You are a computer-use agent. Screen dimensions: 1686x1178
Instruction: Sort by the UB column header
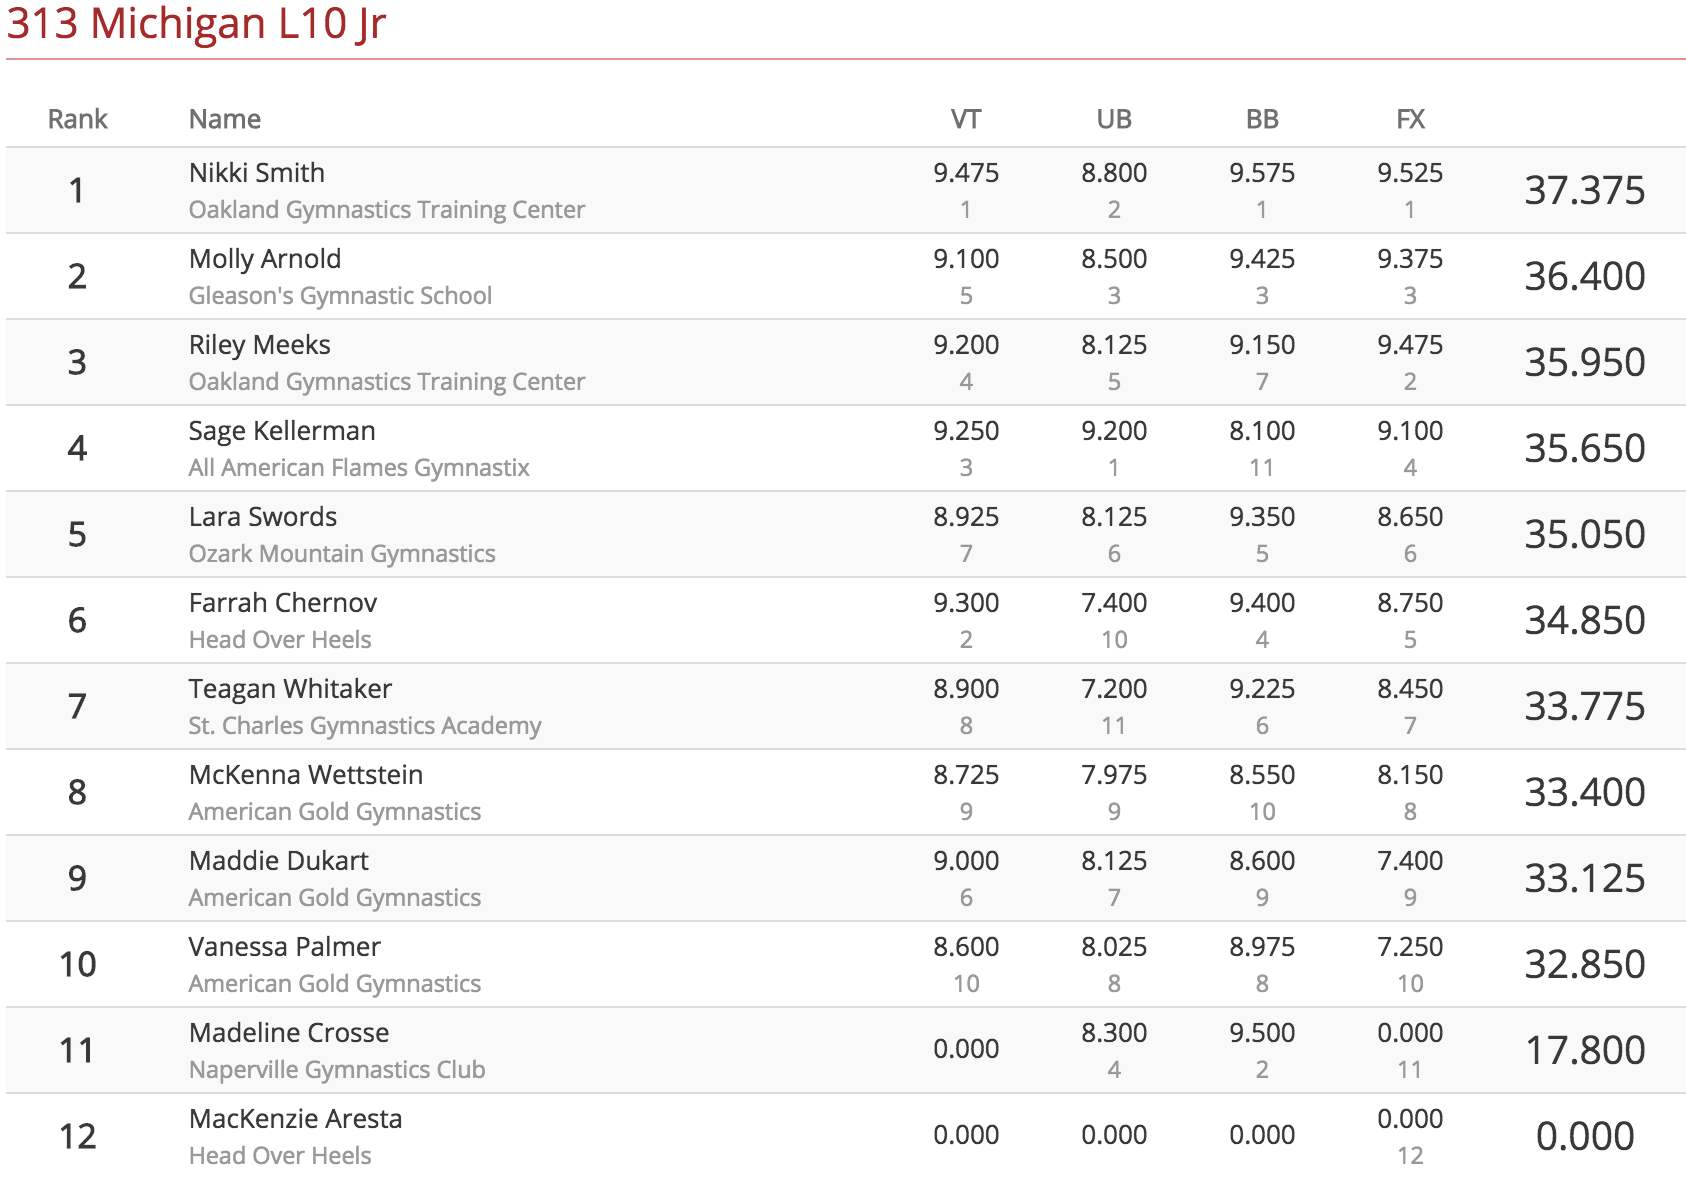[x=1114, y=119]
